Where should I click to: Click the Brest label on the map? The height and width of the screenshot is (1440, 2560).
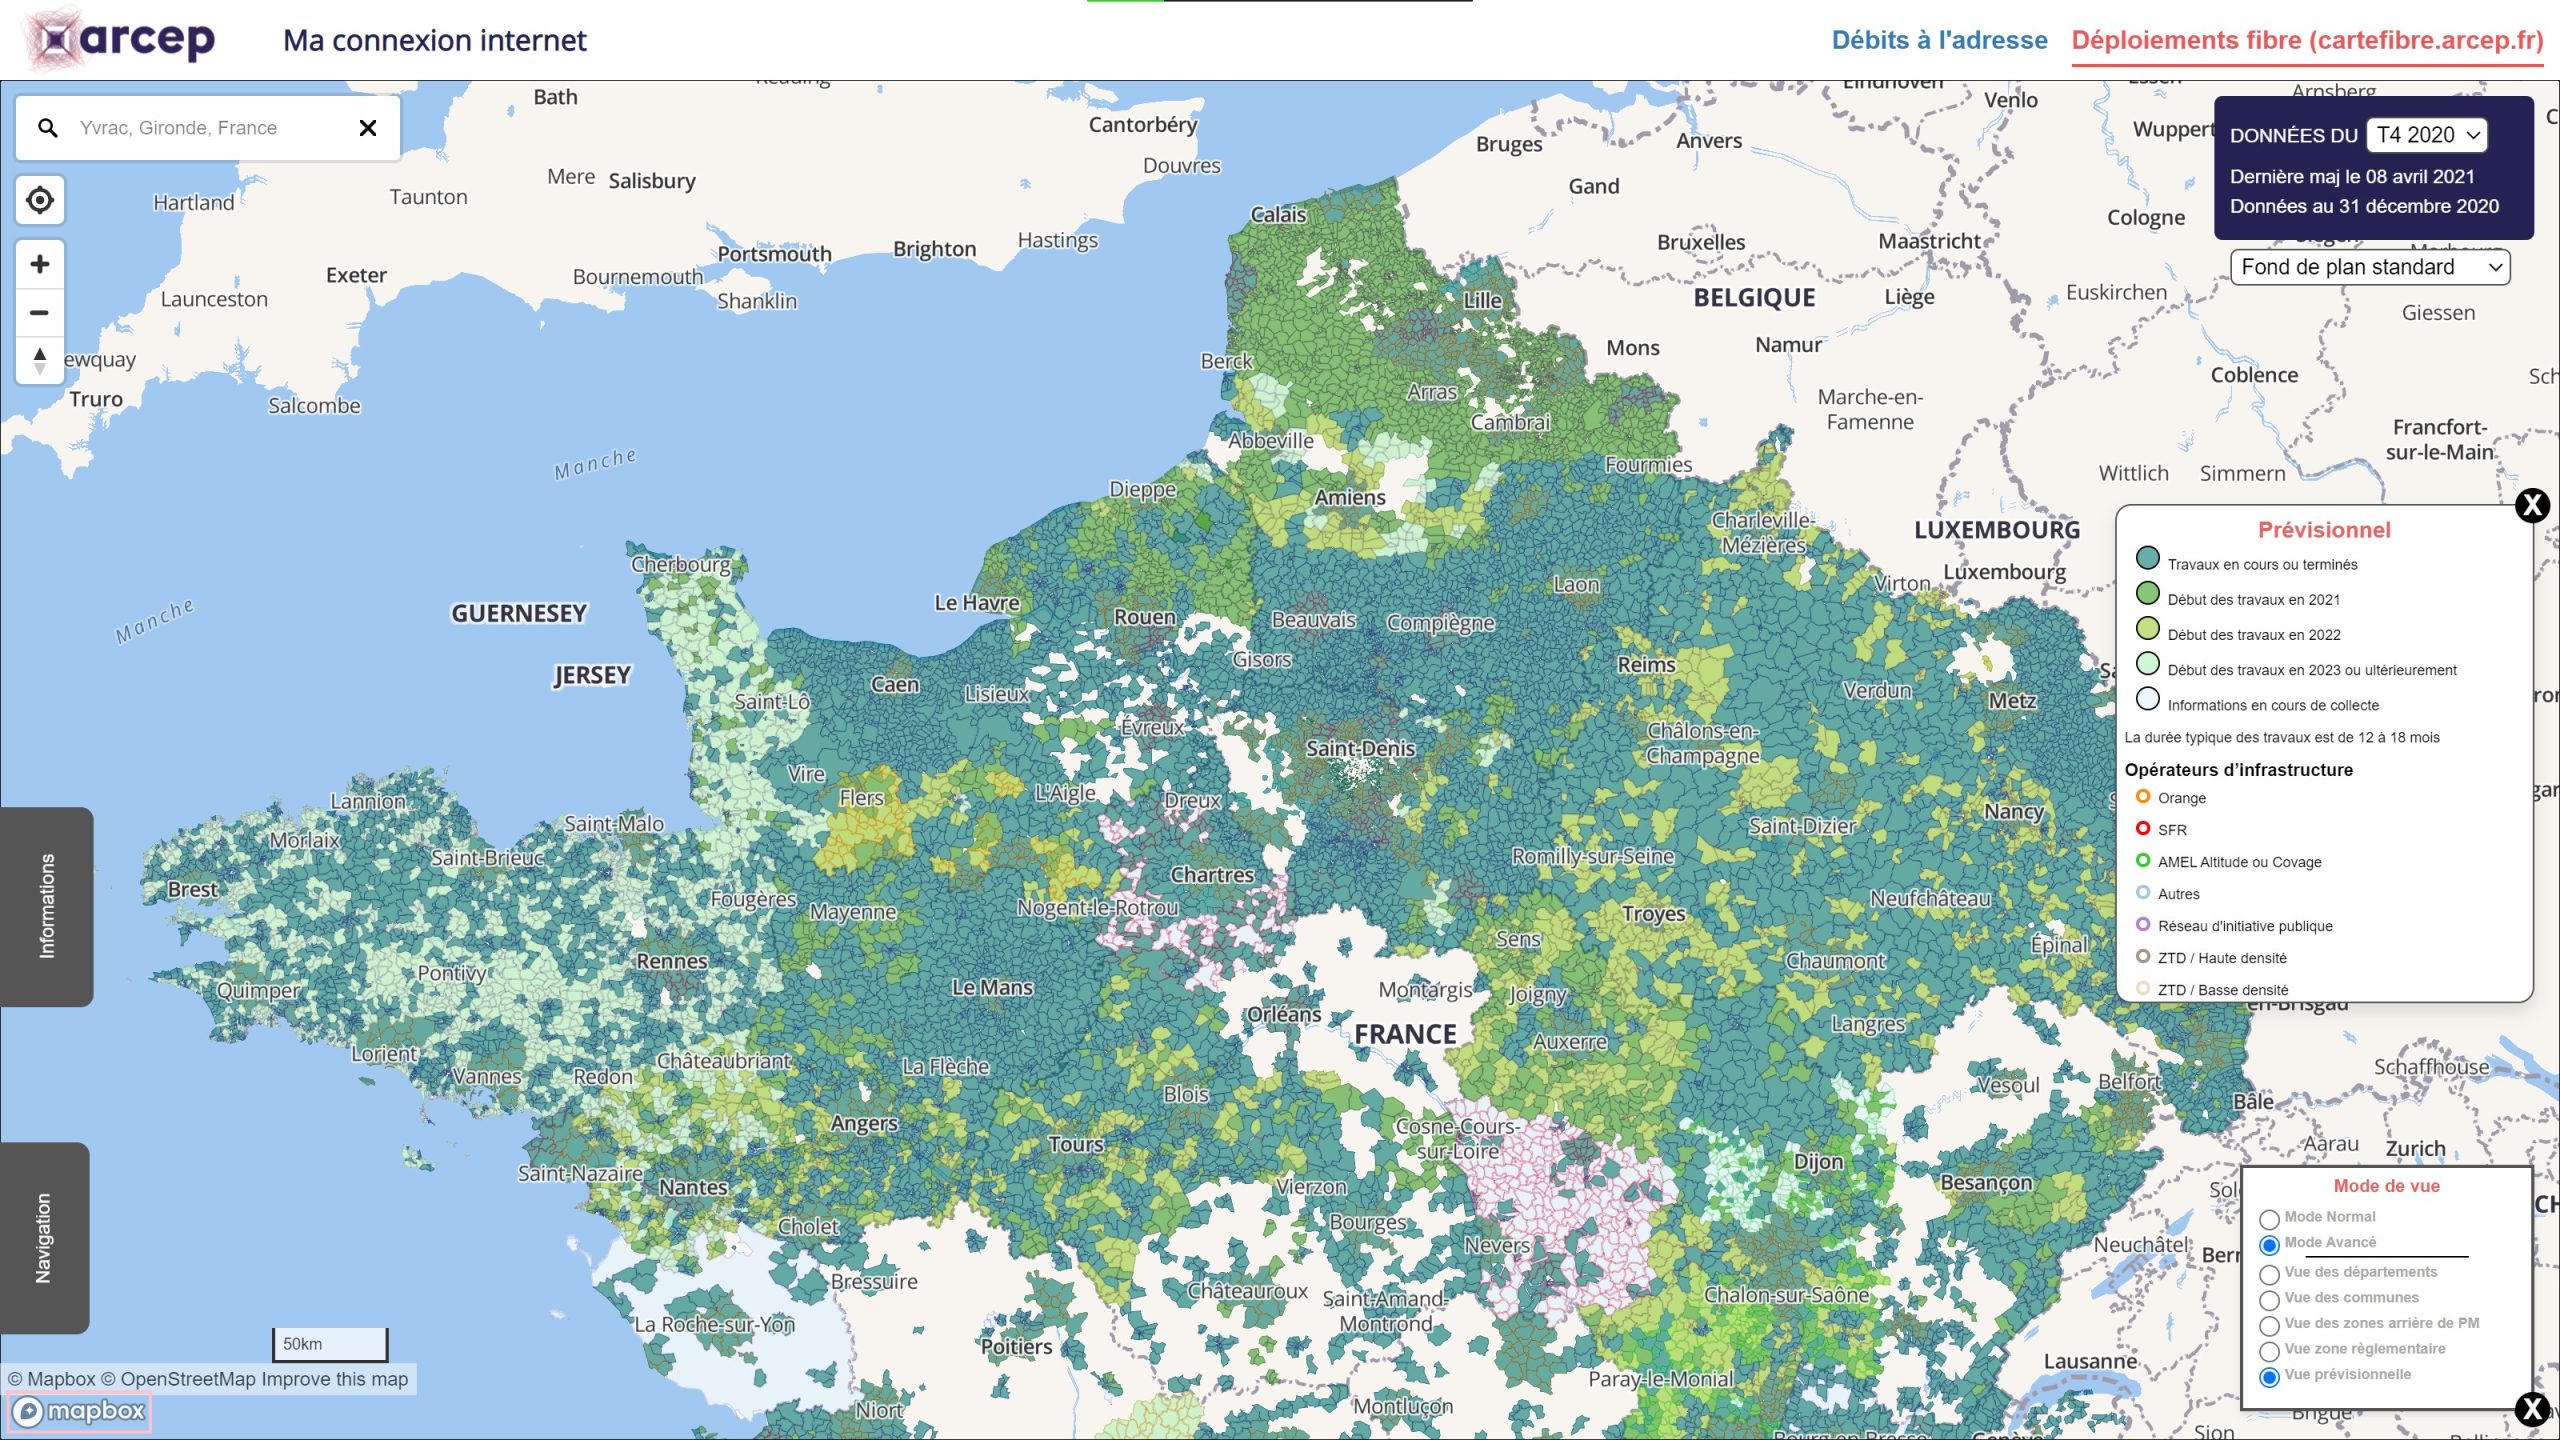tap(193, 889)
